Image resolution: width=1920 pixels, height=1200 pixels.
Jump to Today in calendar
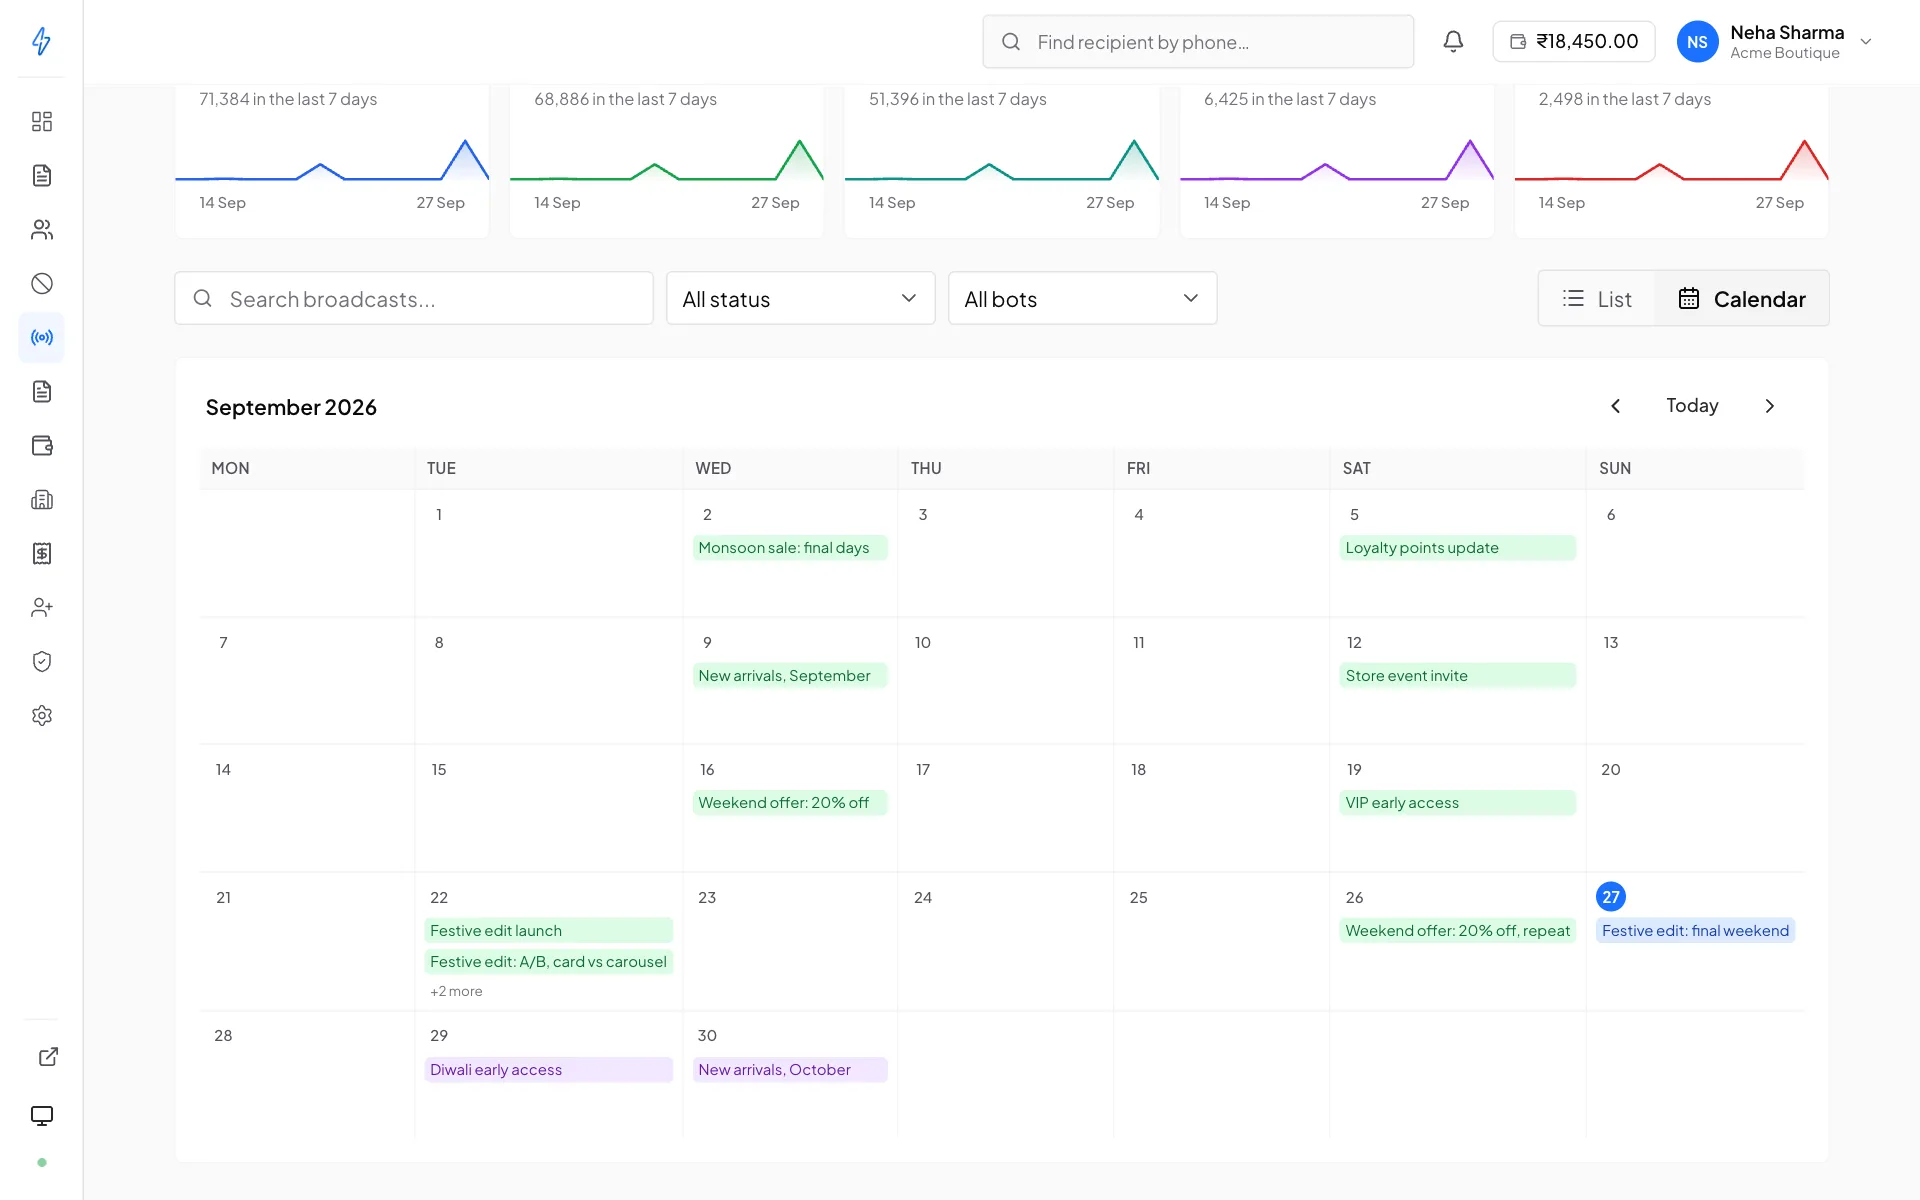[x=1692, y=406]
